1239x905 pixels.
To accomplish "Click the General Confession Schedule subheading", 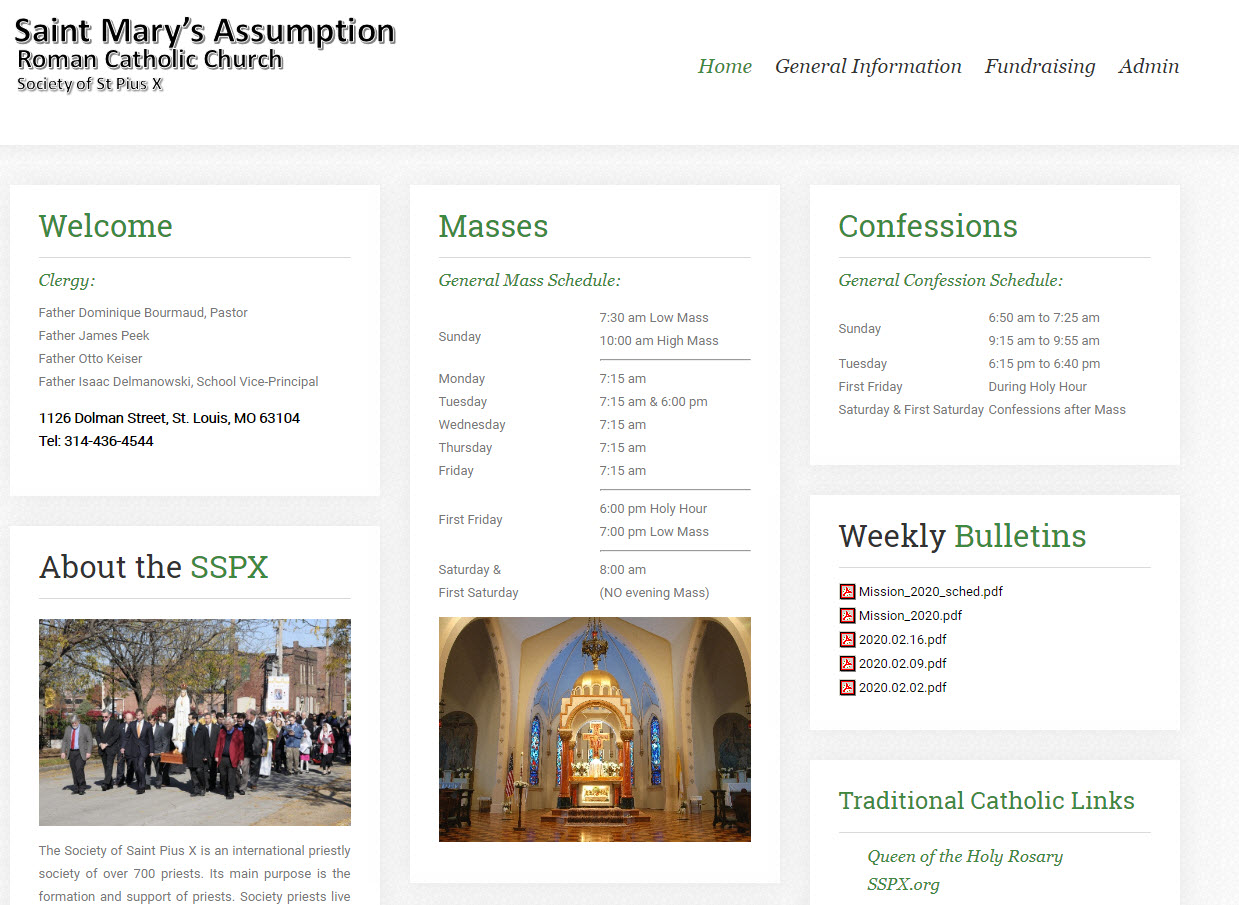I will [951, 281].
